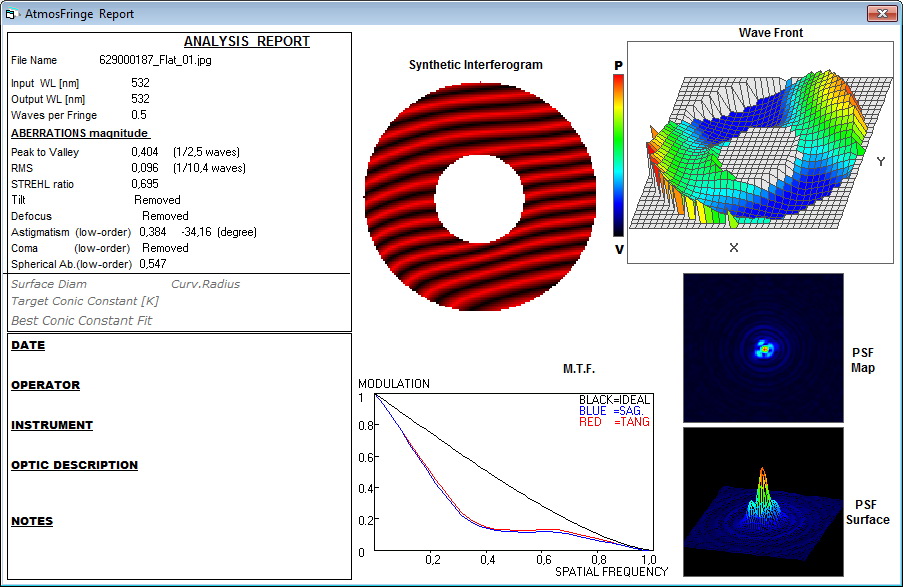Click file name 629000187_Flat_01.jpg

[155, 60]
